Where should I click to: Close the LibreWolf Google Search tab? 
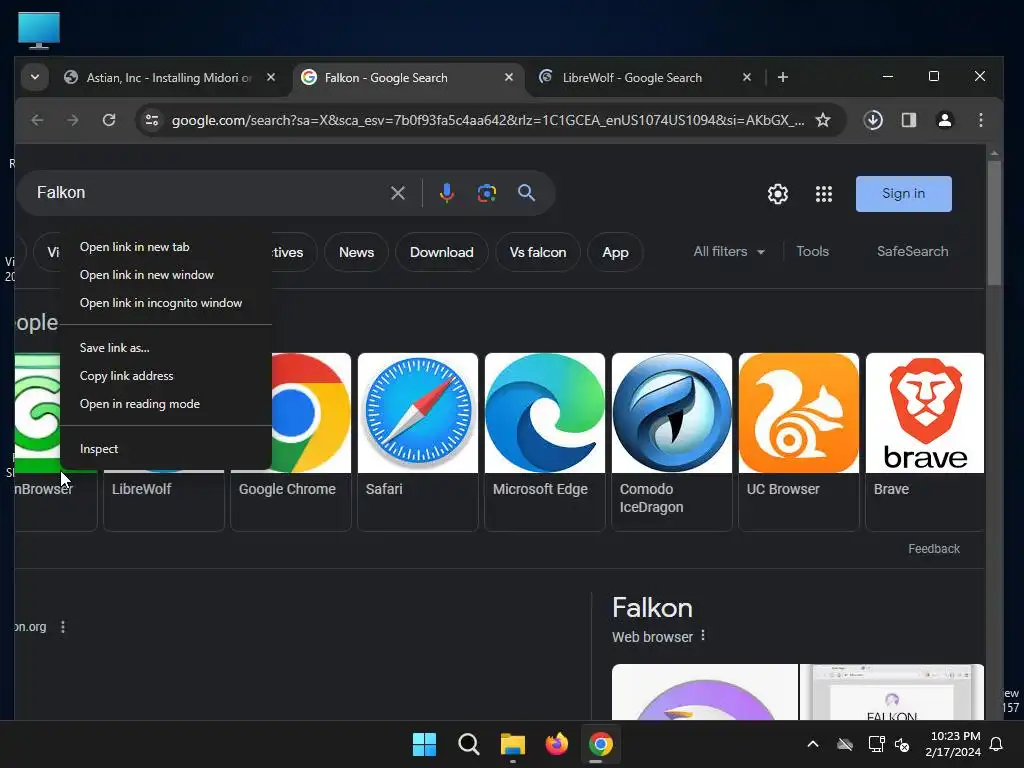click(746, 77)
